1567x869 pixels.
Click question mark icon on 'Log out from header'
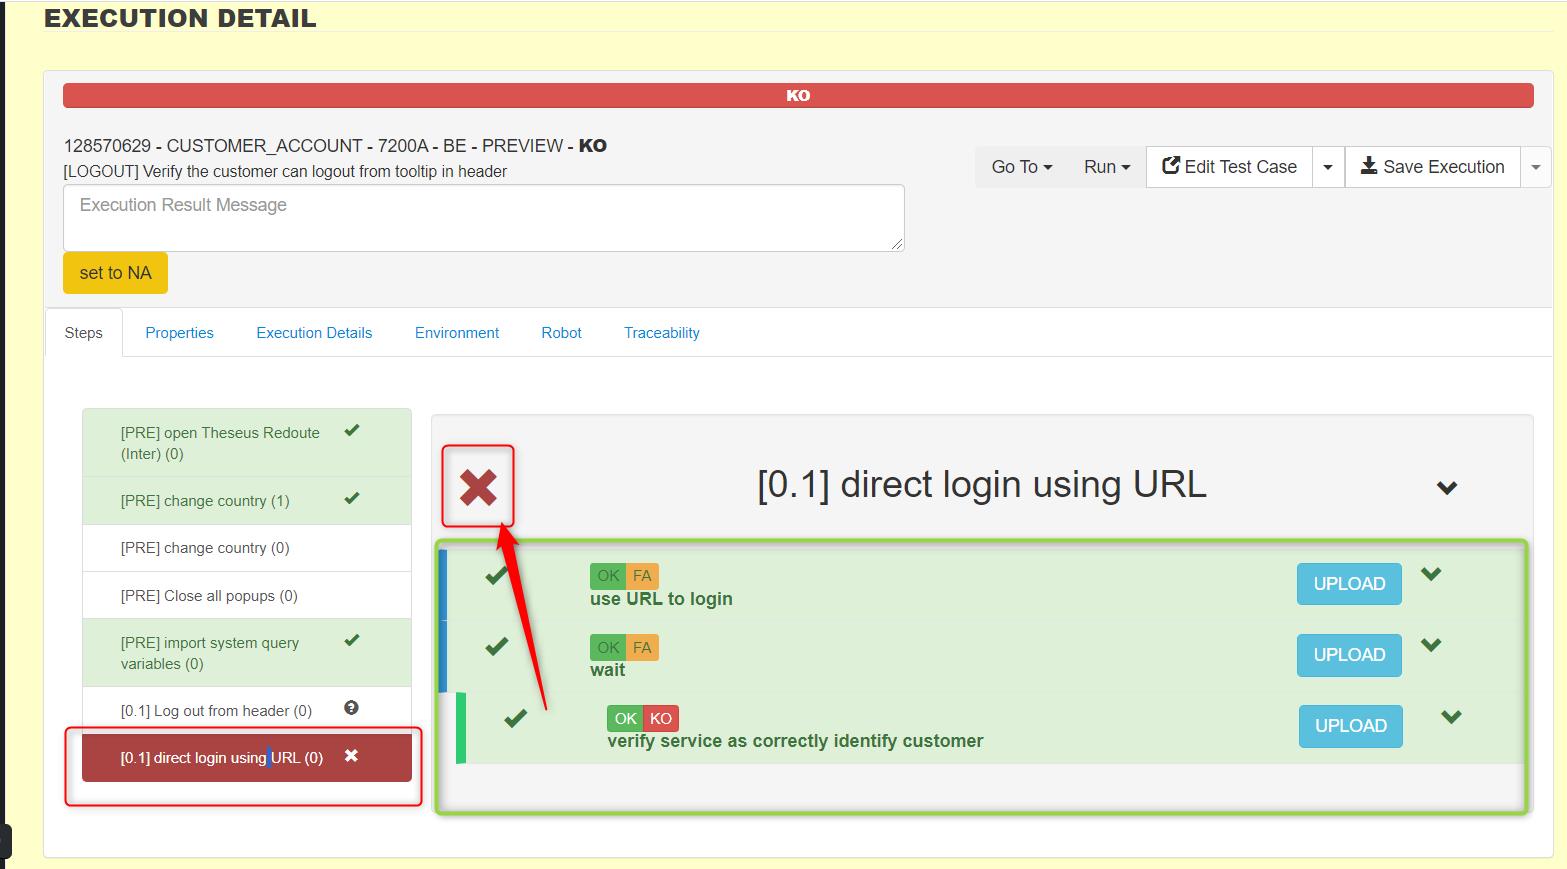point(351,708)
